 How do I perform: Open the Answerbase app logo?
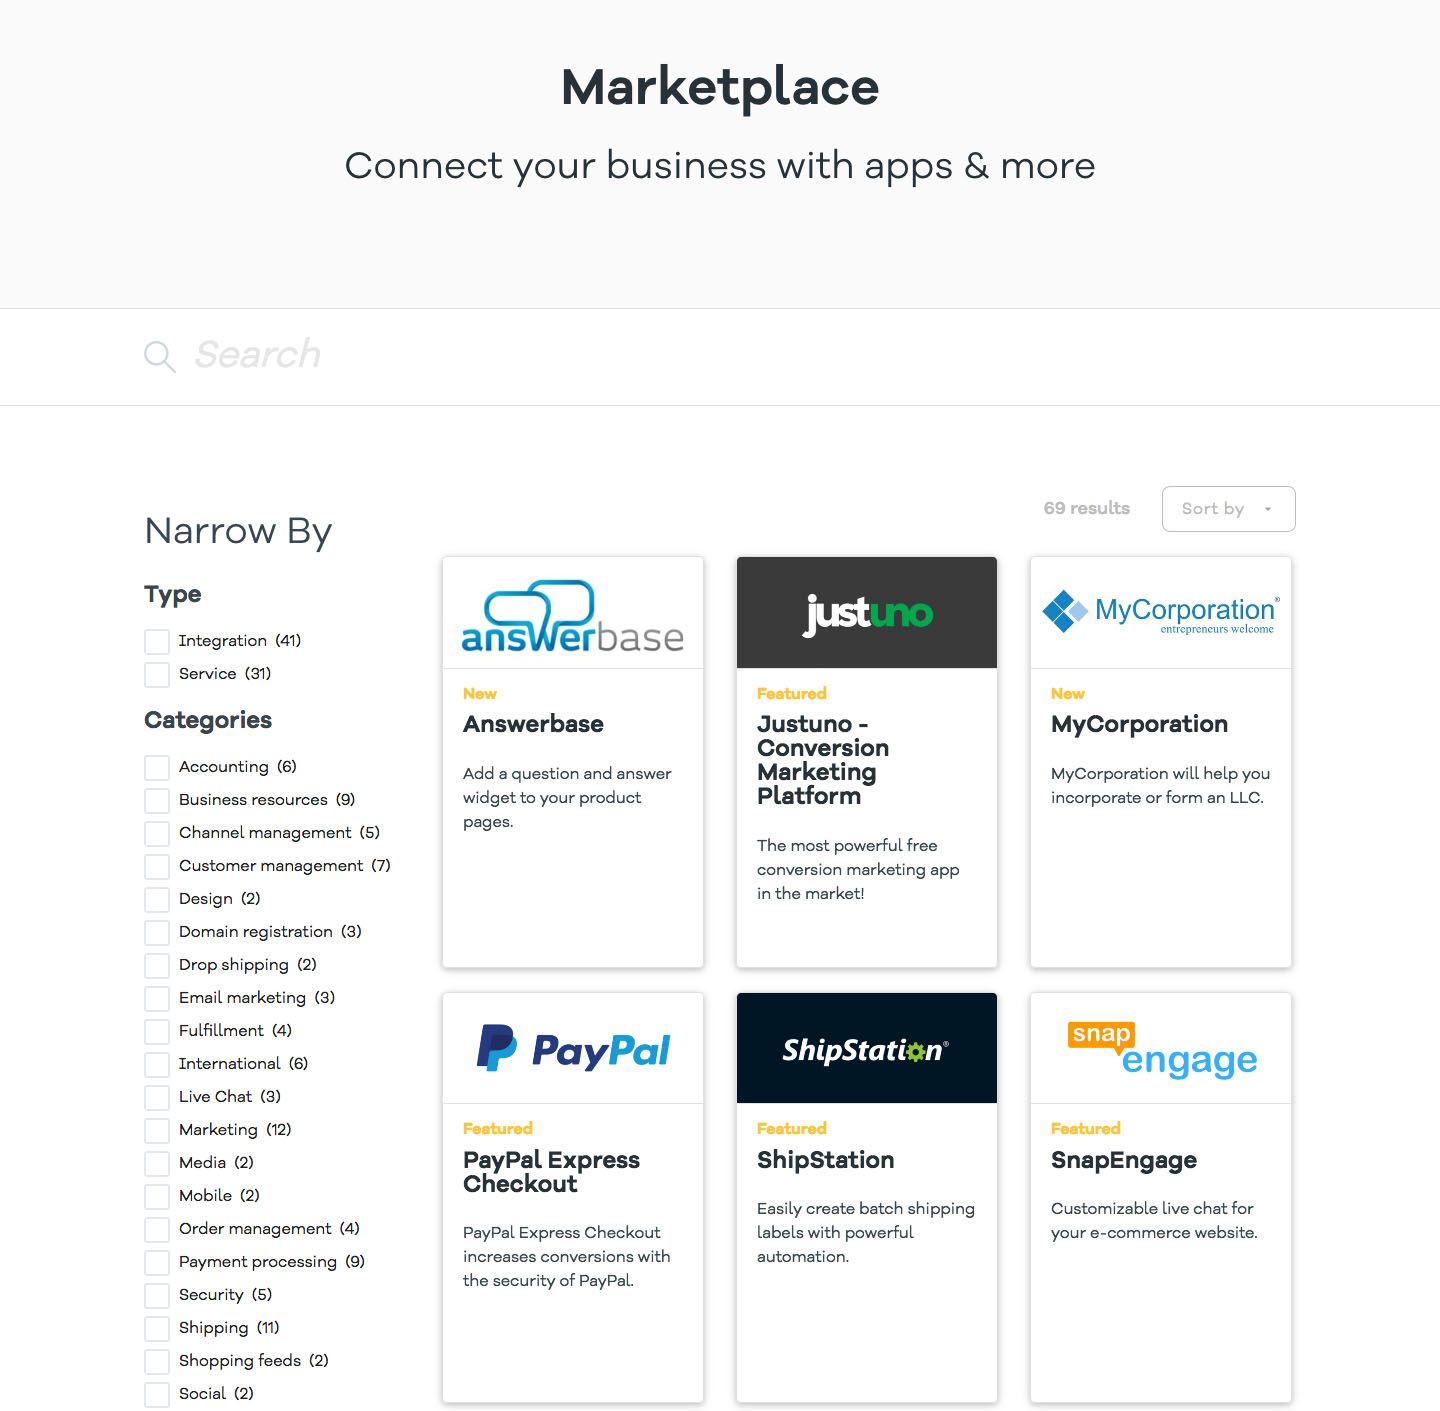(572, 613)
